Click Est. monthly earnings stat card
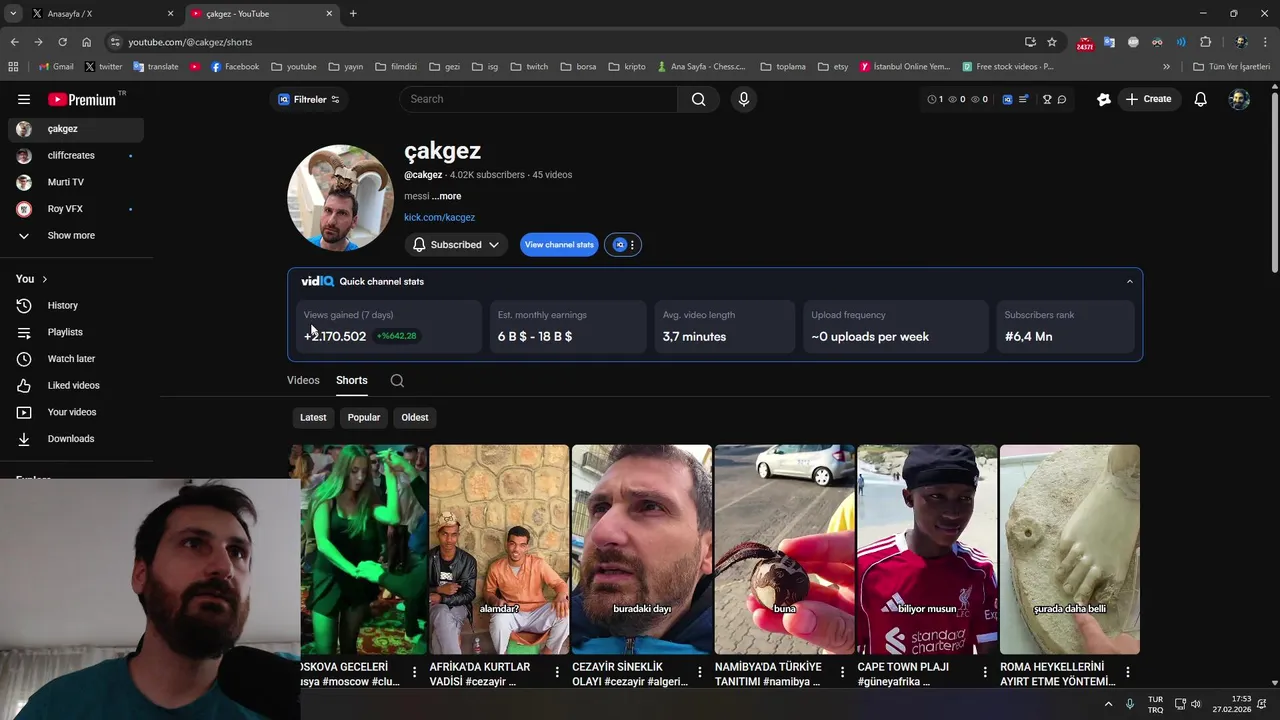 pyautogui.click(x=568, y=327)
